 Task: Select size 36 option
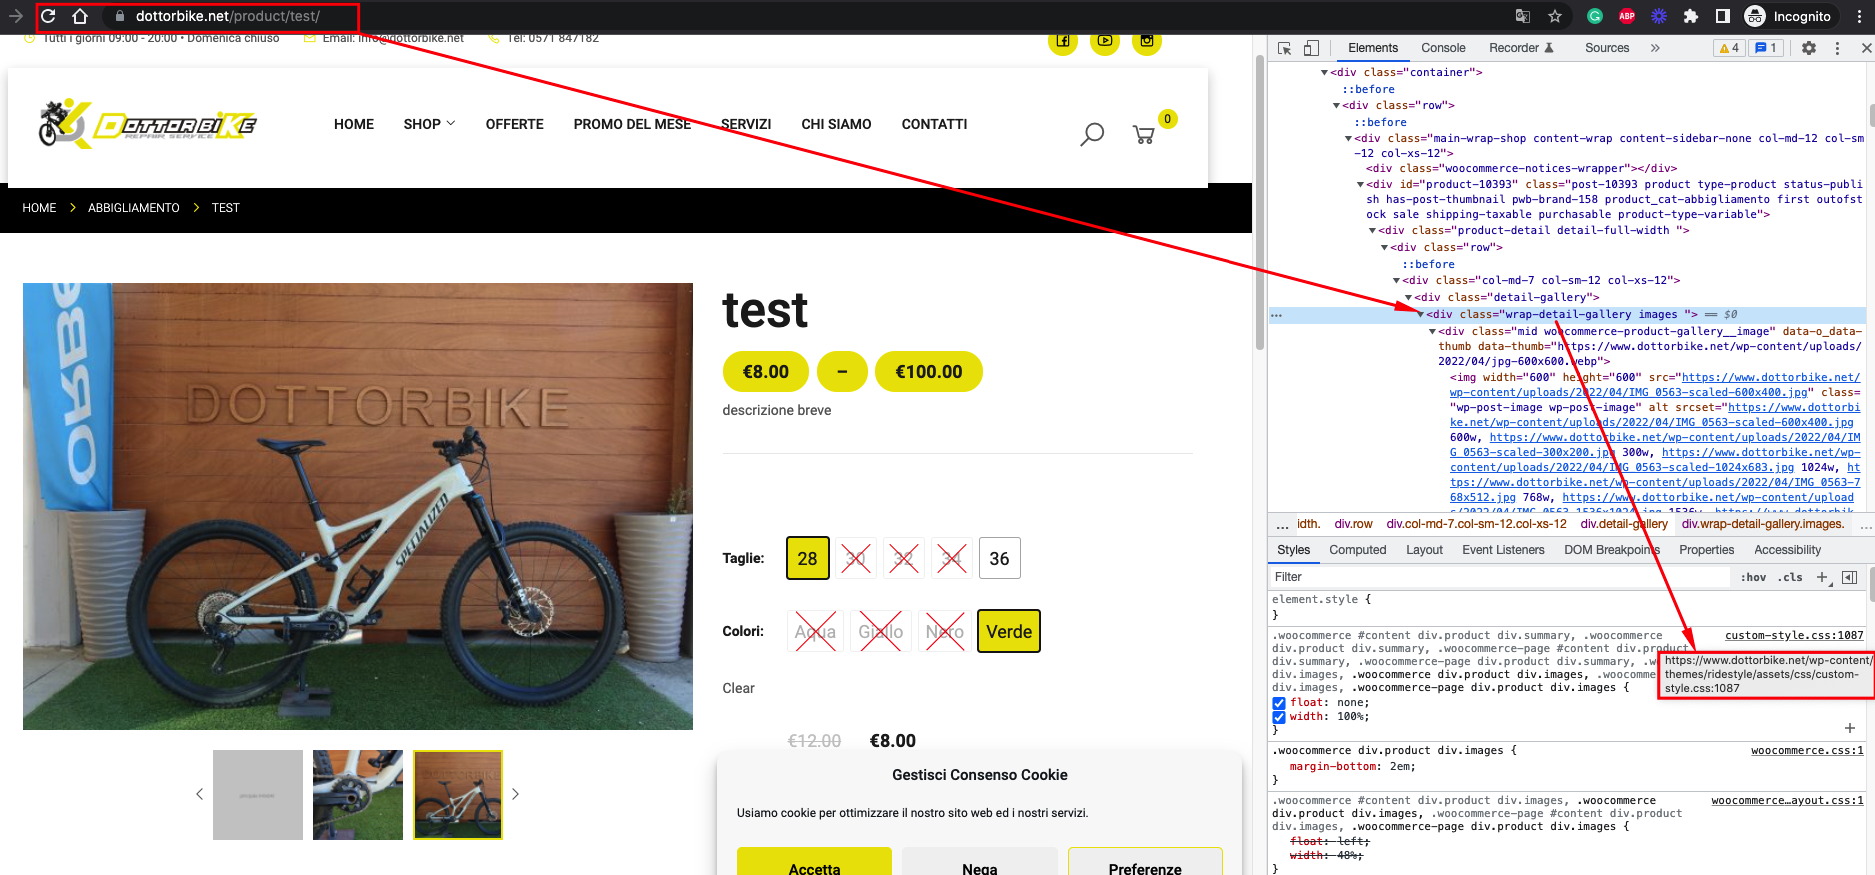coord(999,558)
